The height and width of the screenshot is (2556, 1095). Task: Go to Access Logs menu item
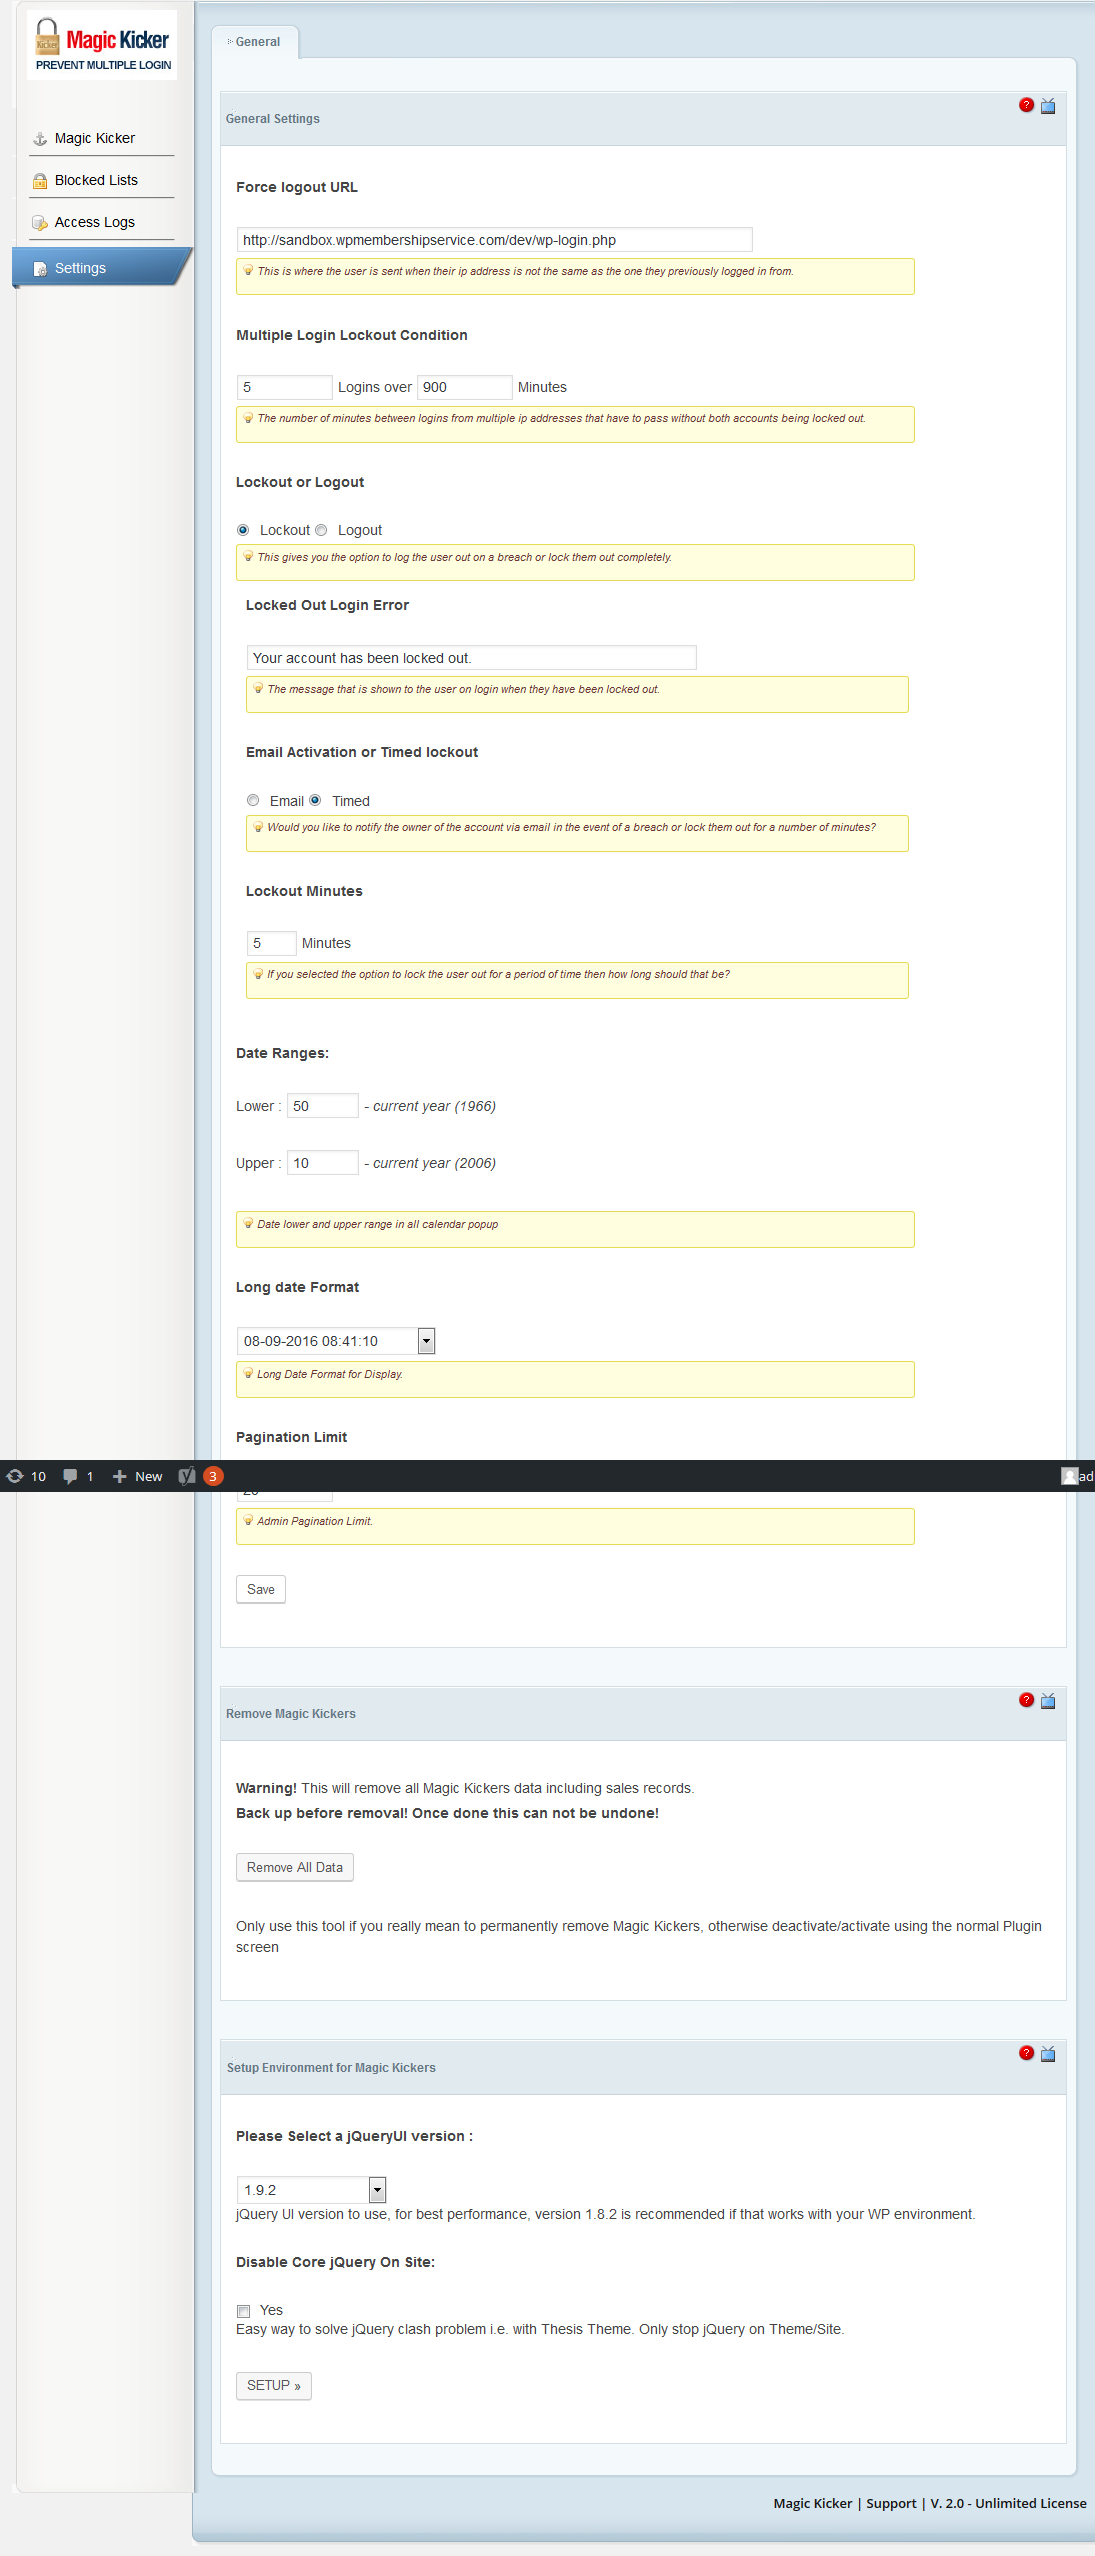click(x=94, y=222)
